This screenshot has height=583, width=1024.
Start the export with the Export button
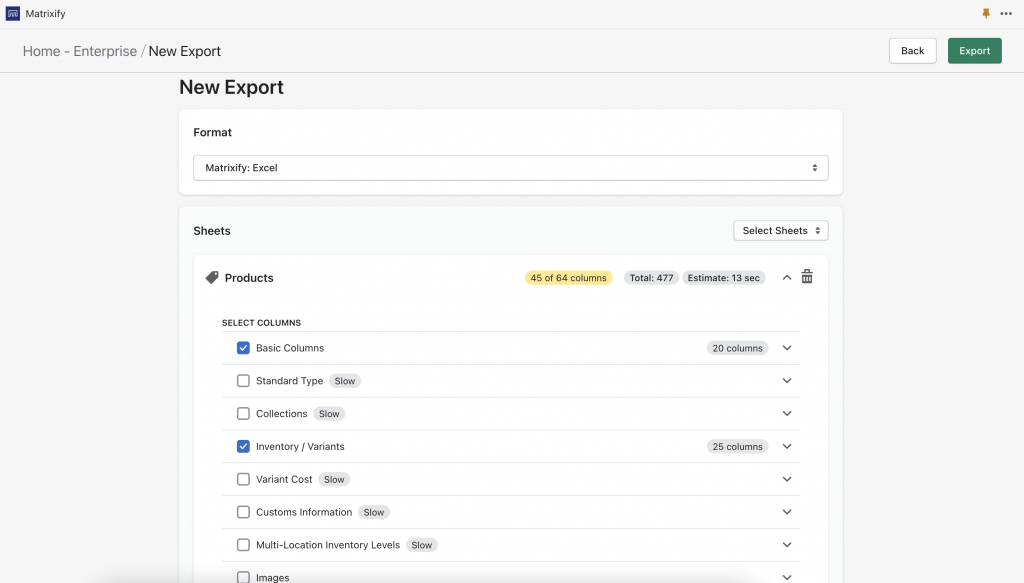[x=974, y=50]
